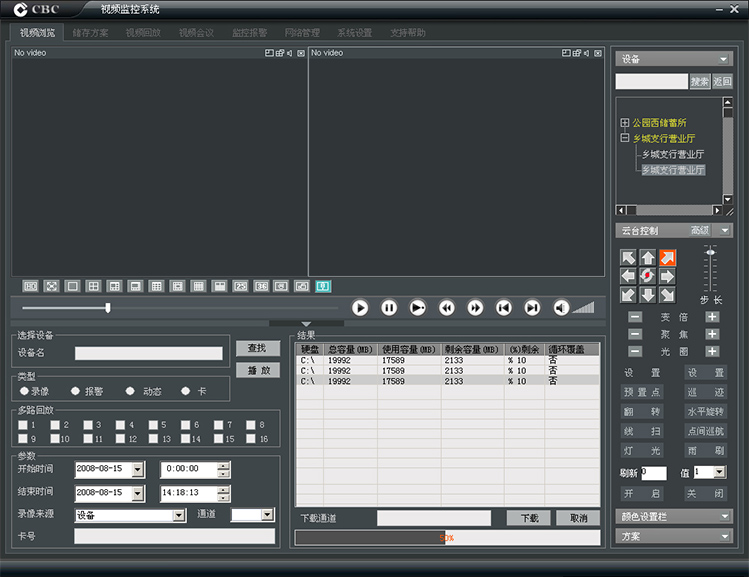The height and width of the screenshot is (577, 749).
Task: Select 录像 type radio button
Action: click(24, 391)
